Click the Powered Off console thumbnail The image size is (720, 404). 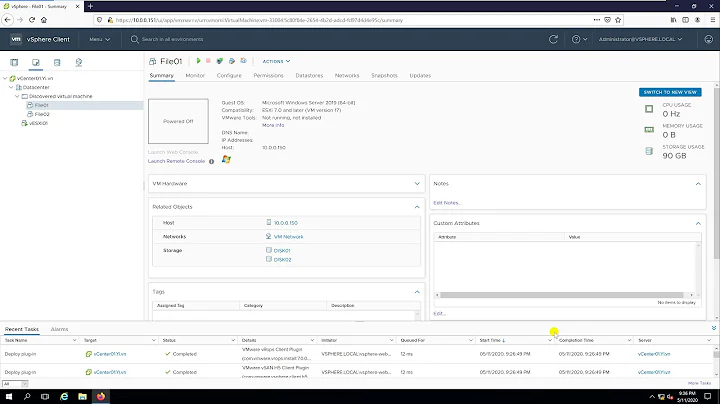178,121
